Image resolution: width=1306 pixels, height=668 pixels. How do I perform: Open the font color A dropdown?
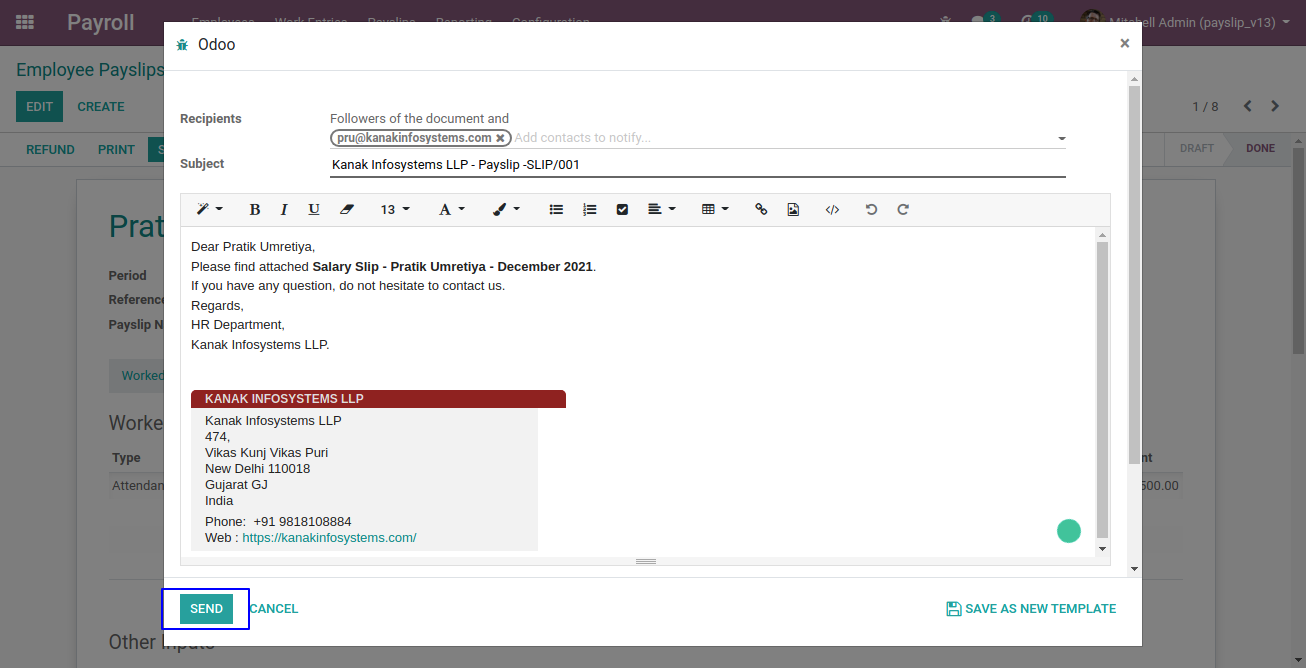coord(452,210)
